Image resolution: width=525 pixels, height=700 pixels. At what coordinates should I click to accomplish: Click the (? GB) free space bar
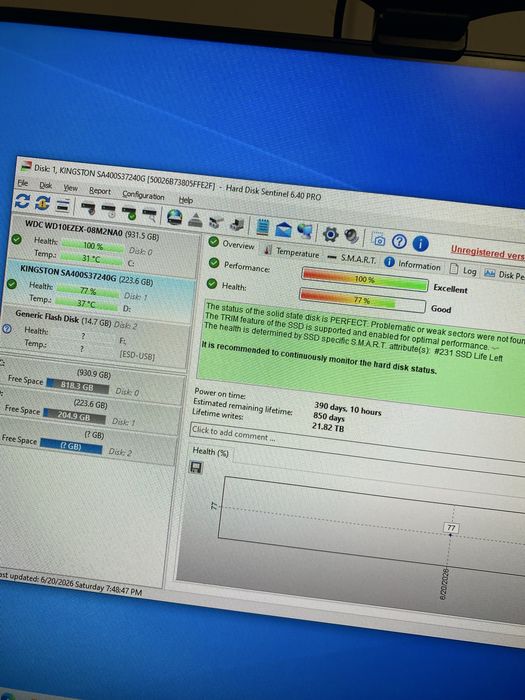pyautogui.click(x=71, y=446)
